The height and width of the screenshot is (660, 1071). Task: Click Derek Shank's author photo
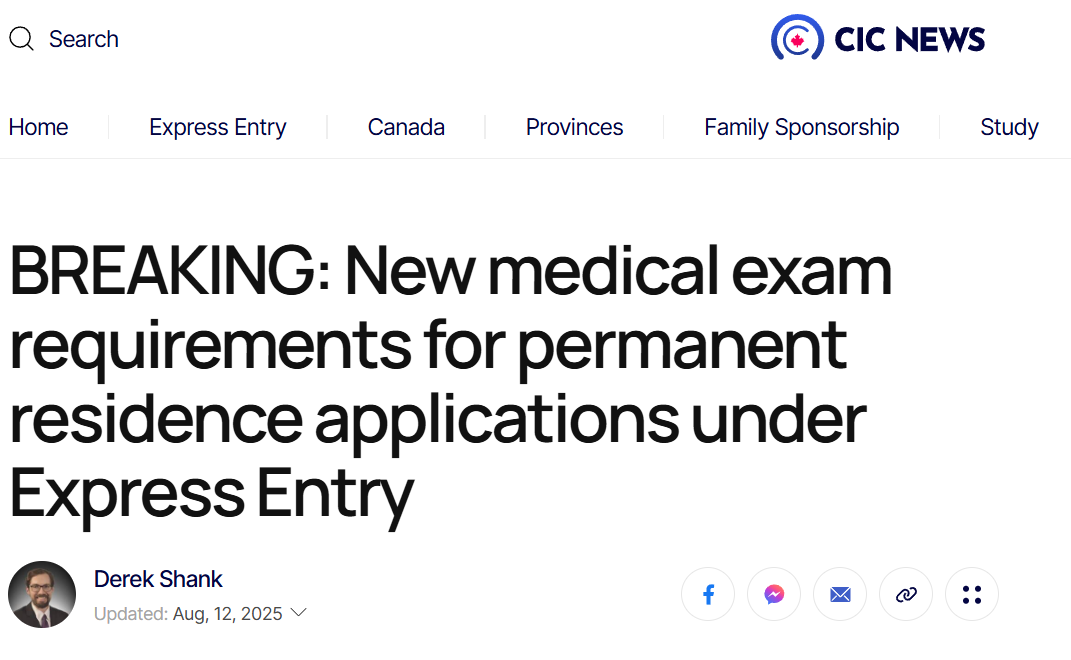[x=42, y=594]
